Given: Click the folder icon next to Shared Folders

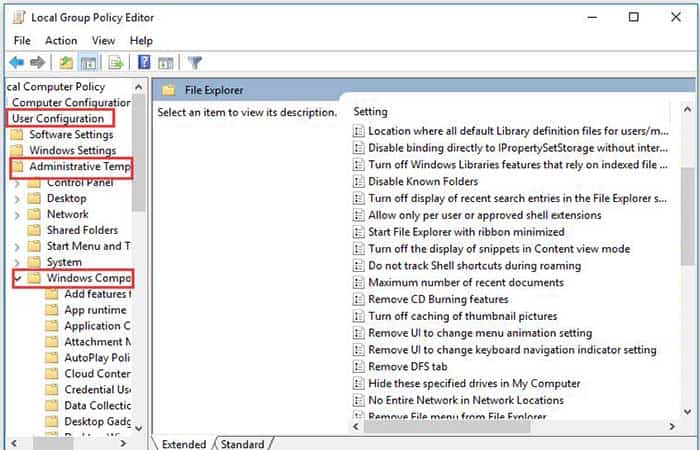Looking at the screenshot, I should pyautogui.click(x=34, y=230).
